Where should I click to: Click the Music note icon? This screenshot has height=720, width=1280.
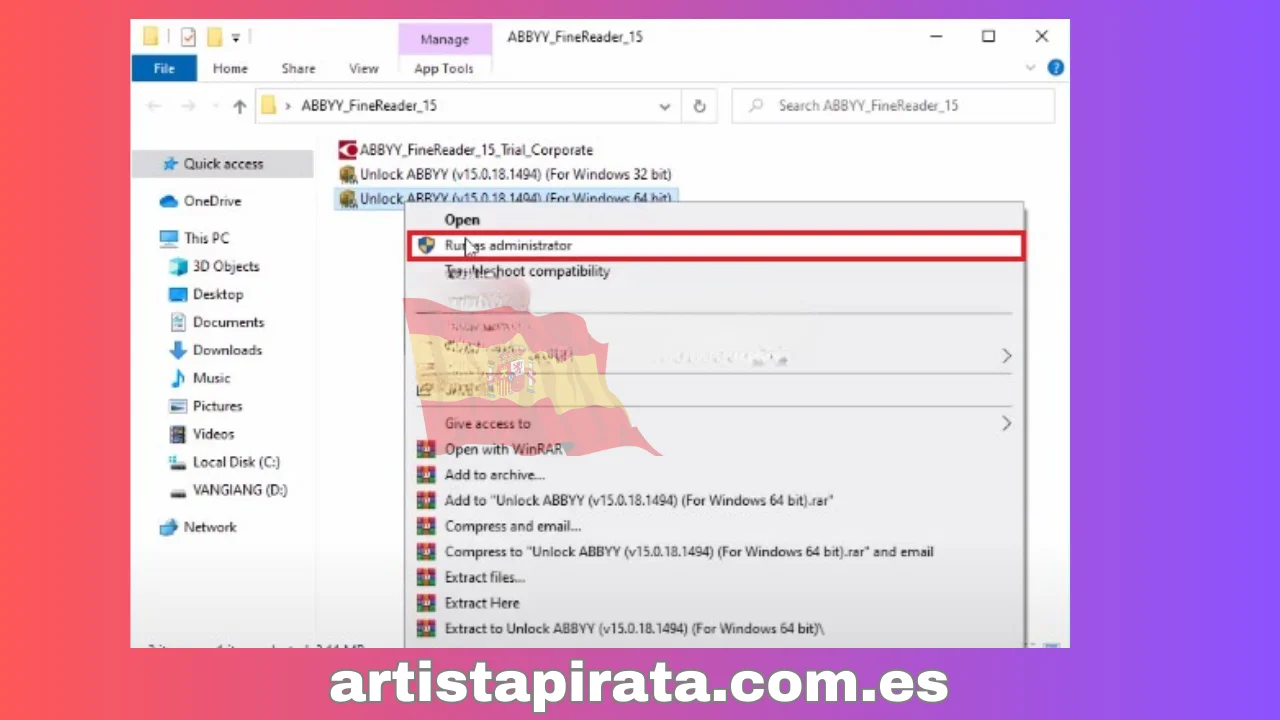pos(178,378)
